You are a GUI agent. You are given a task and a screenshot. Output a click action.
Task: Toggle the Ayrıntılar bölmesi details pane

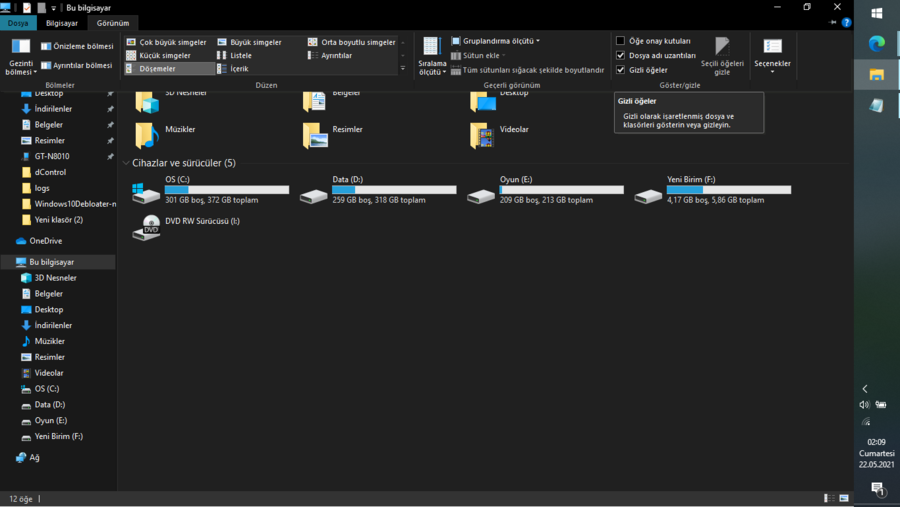click(77, 65)
